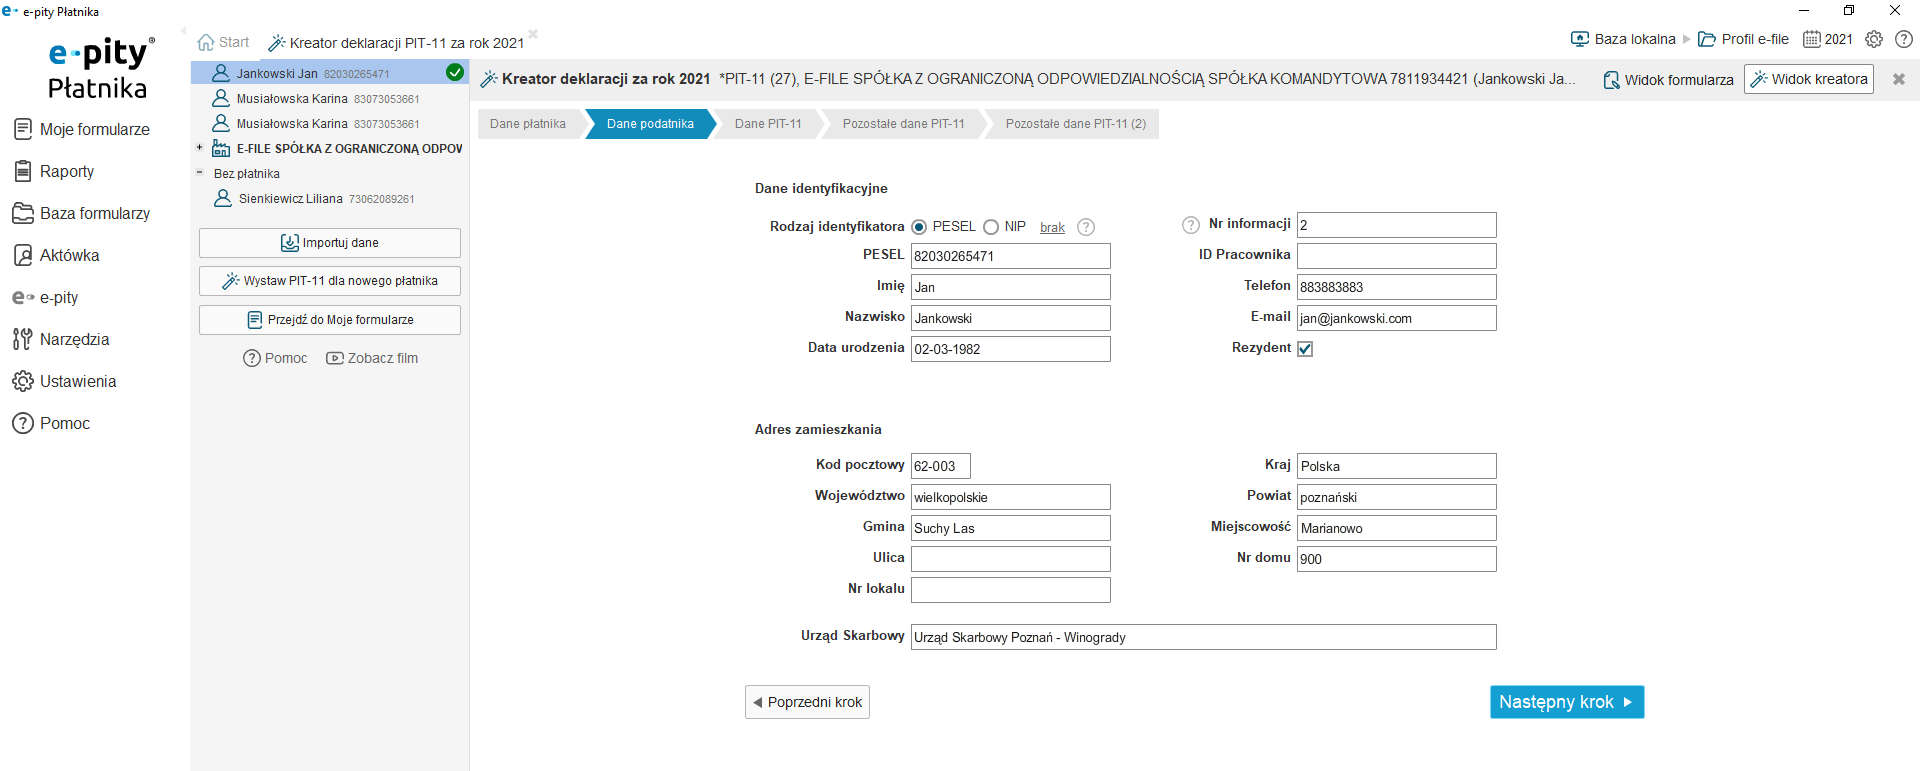
Task: Click the Województwo field
Action: click(x=1011, y=497)
